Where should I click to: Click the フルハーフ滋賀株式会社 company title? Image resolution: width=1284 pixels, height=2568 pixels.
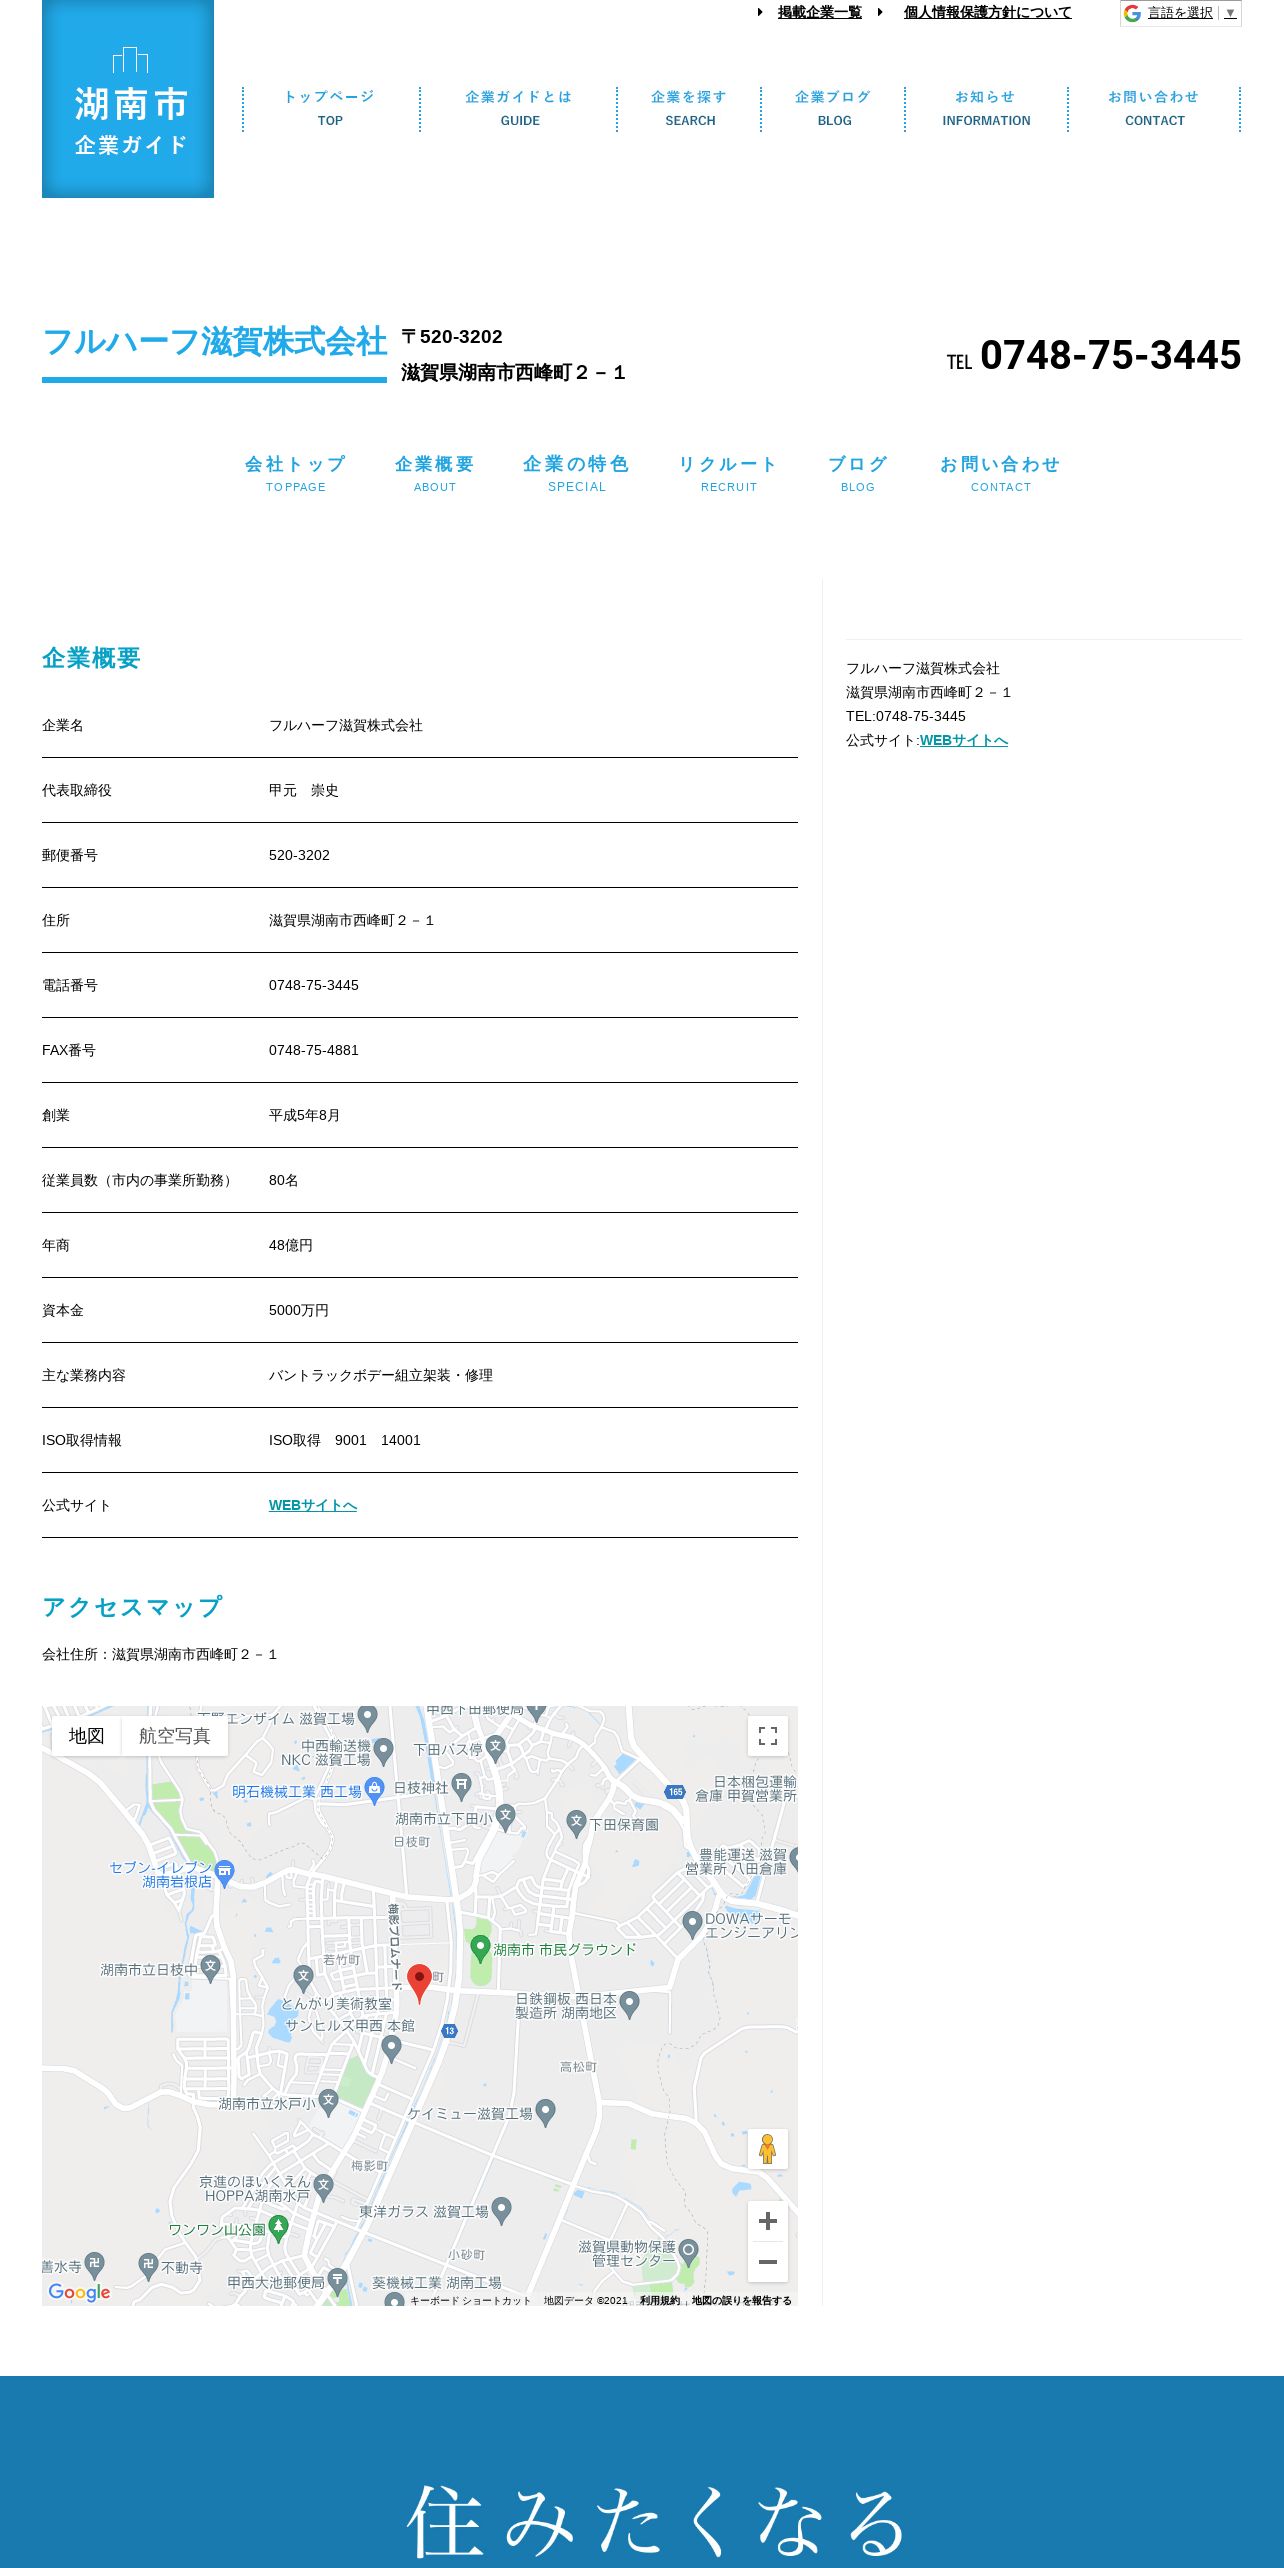click(x=214, y=342)
